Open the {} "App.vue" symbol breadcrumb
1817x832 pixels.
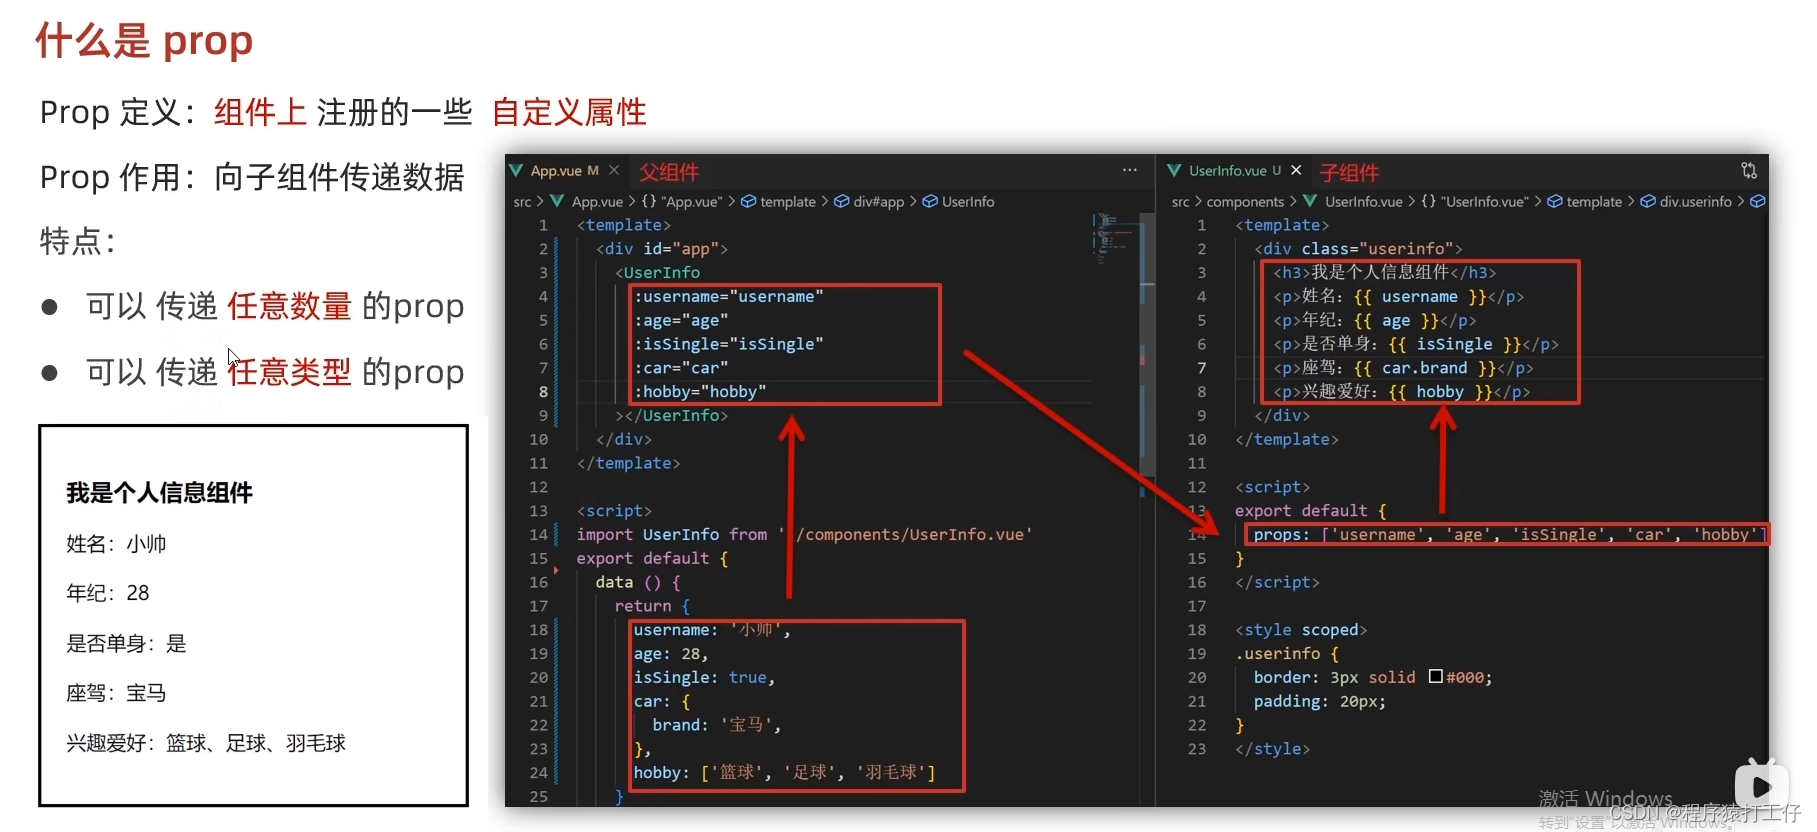pos(681,202)
